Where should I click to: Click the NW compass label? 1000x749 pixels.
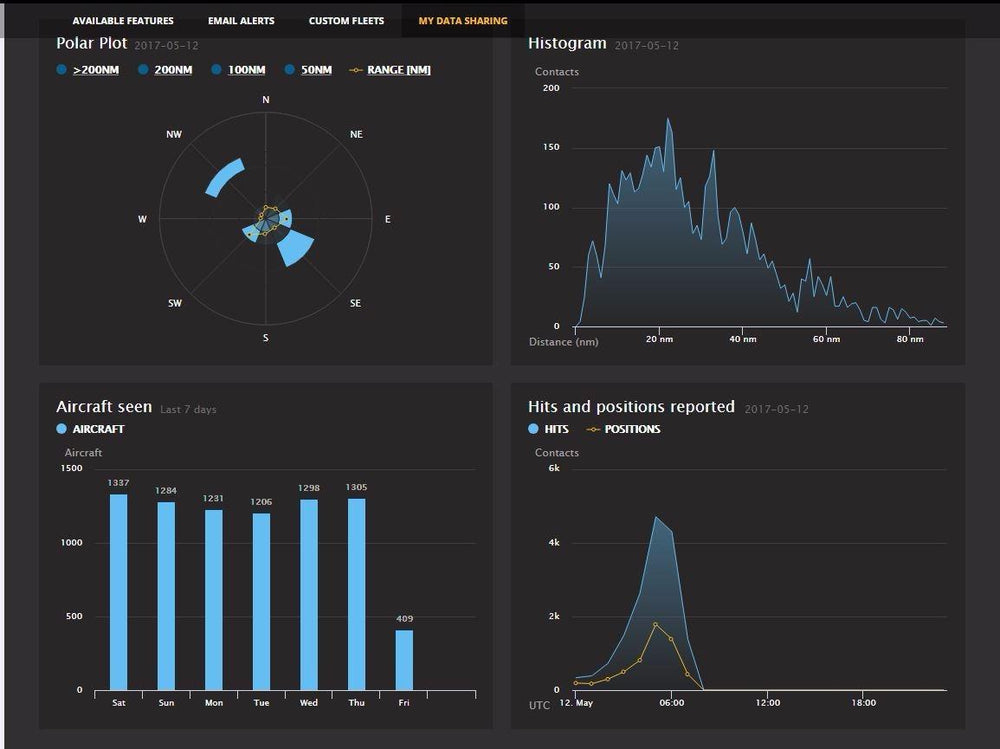point(174,135)
